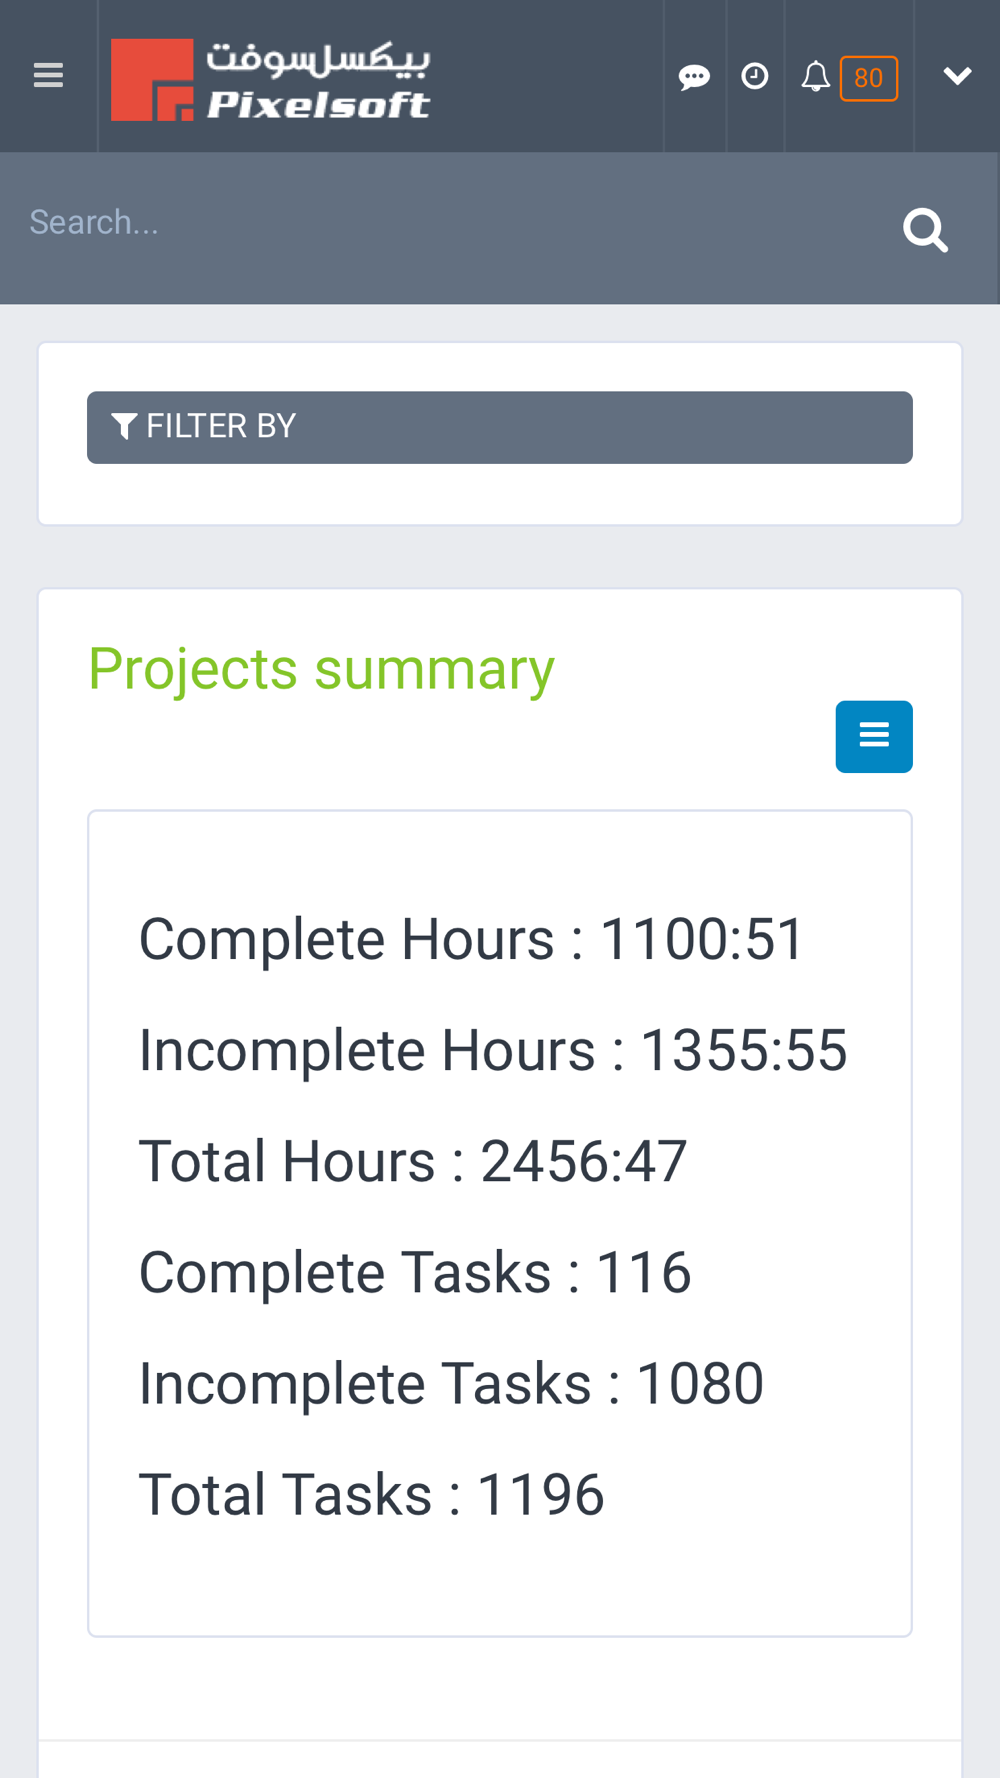Focus the Search input field
The image size is (1000, 1778).
coord(450,223)
